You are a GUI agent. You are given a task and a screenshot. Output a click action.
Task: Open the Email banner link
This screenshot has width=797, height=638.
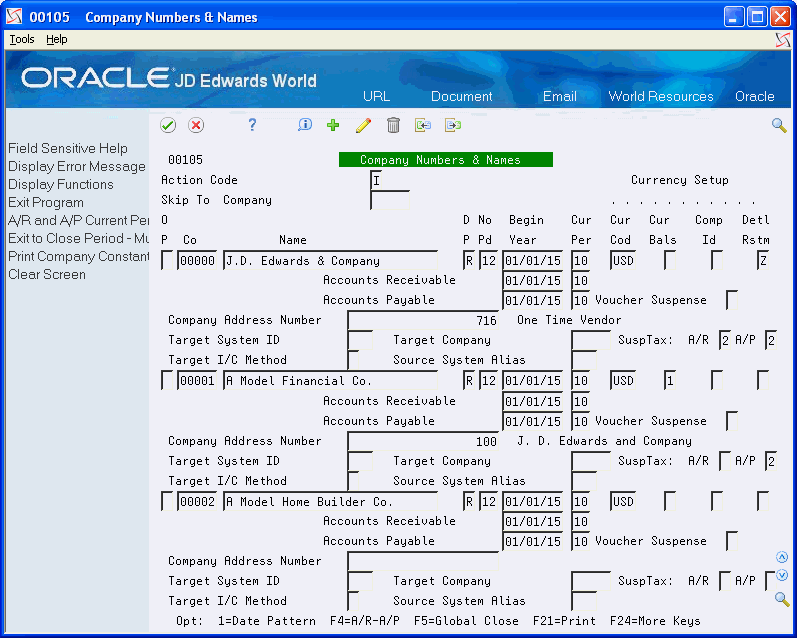pos(560,96)
